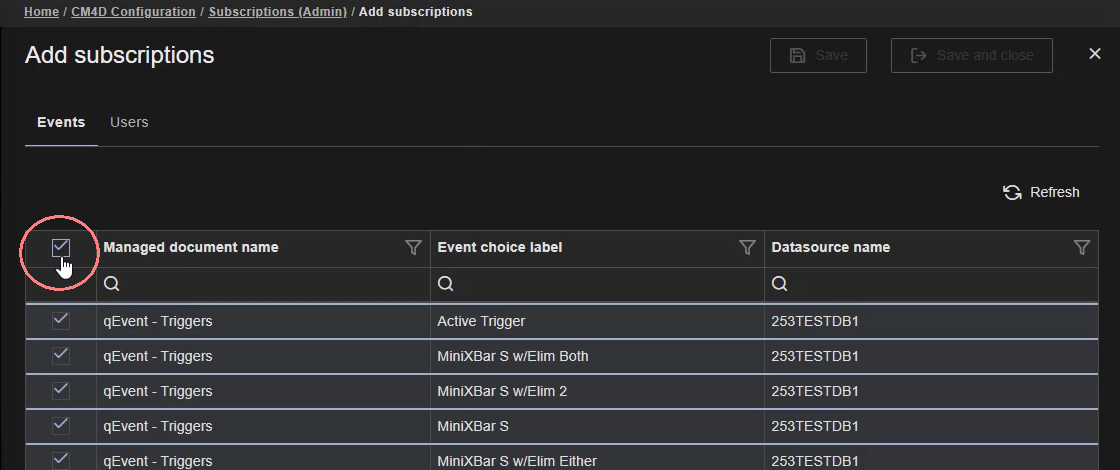
Task: Click search icon under Event choice label
Action: pyautogui.click(x=446, y=285)
